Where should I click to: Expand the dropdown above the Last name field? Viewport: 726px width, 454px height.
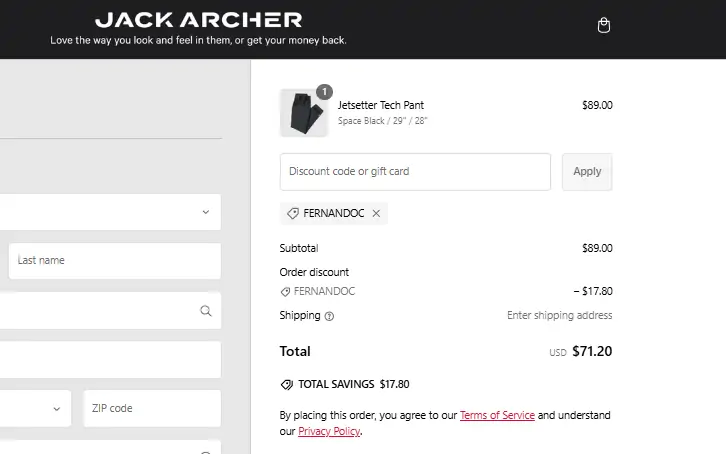(x=110, y=212)
